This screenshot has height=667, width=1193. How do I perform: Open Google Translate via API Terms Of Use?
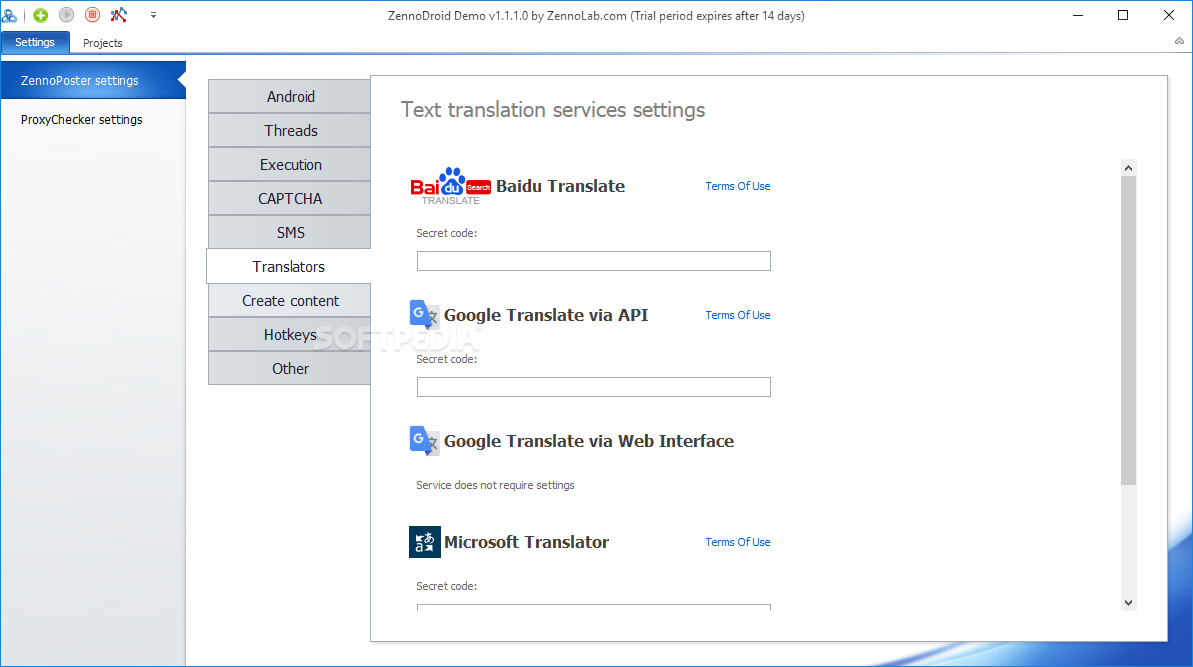(737, 315)
